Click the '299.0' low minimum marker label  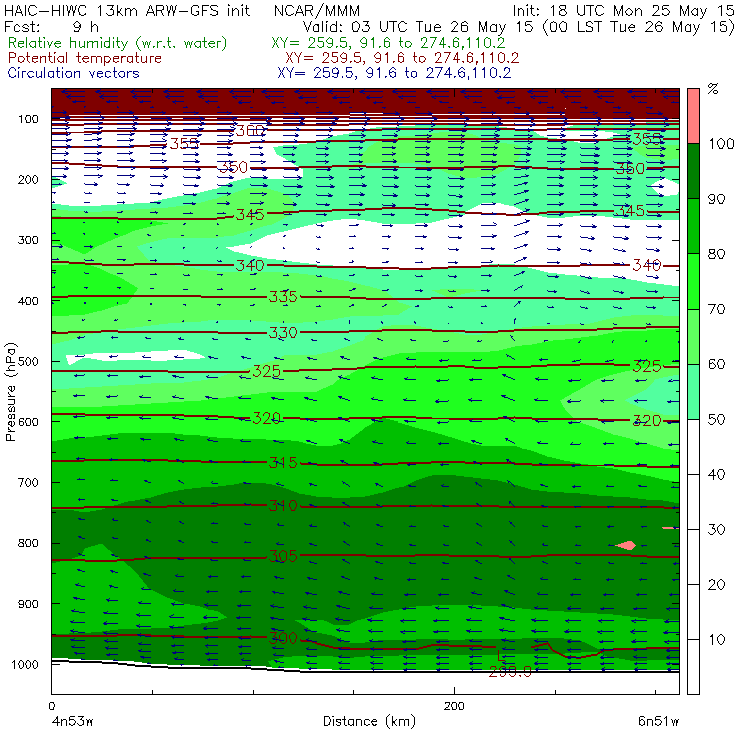click(510, 672)
